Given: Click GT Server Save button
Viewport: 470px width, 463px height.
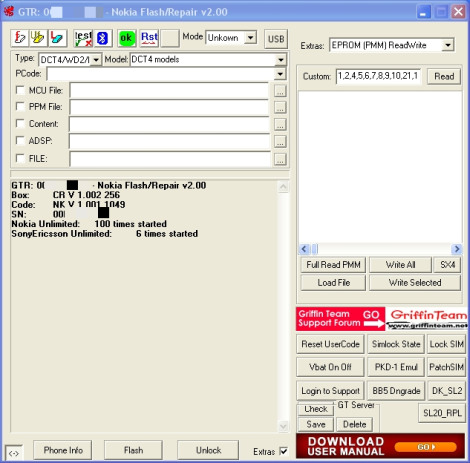Looking at the screenshot, I should click(x=316, y=424).
